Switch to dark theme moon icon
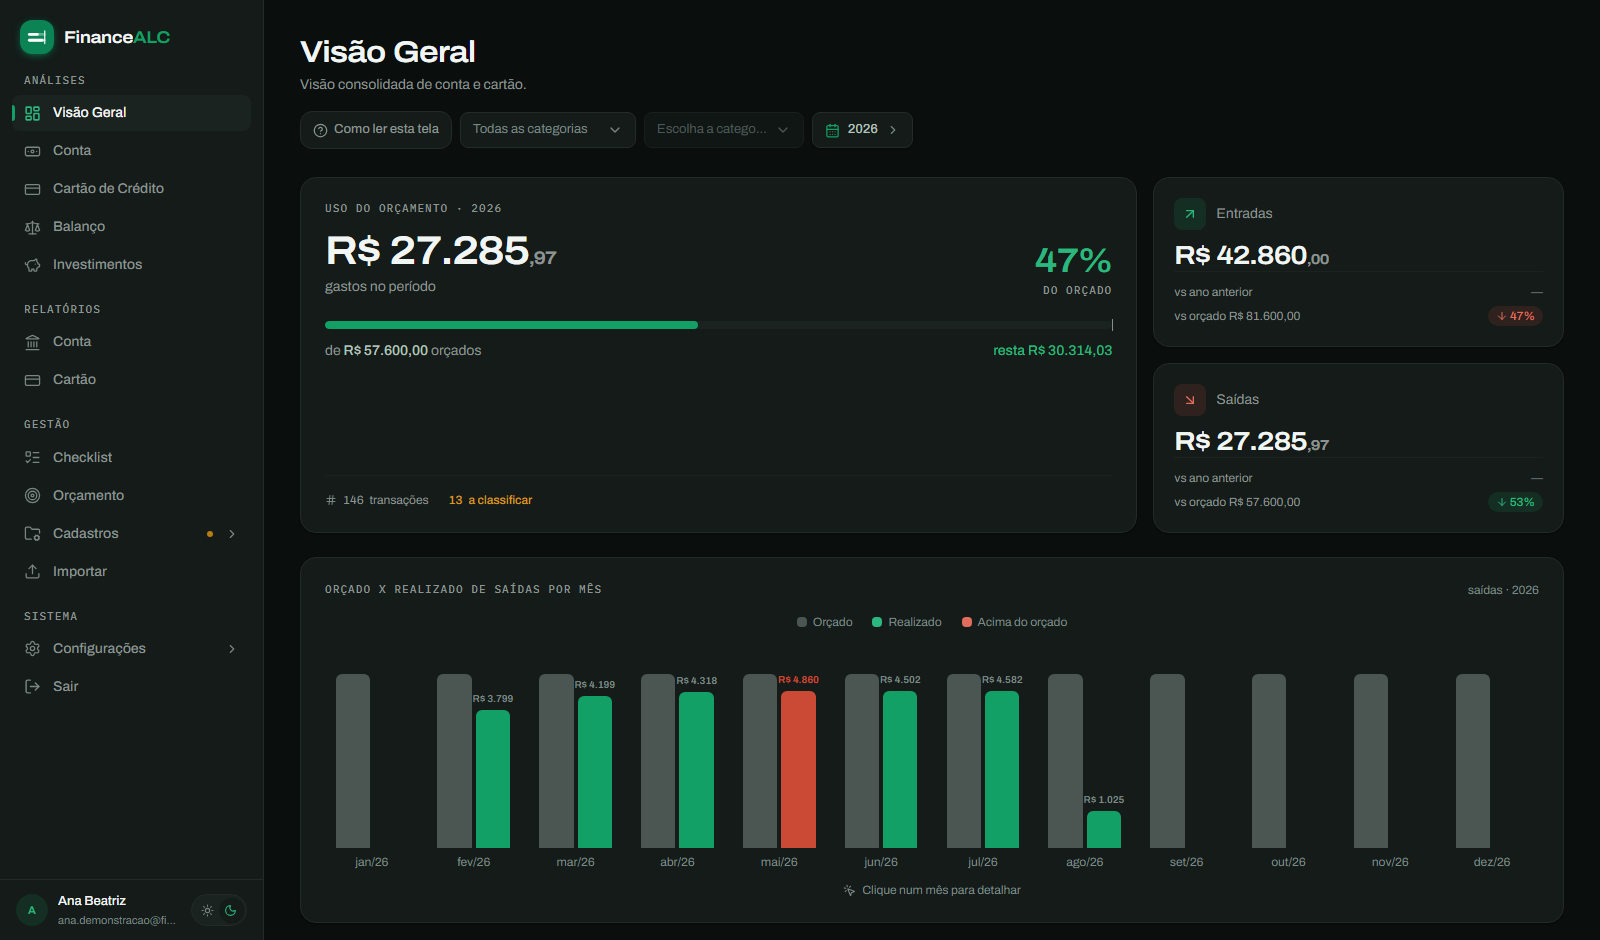 point(231,911)
